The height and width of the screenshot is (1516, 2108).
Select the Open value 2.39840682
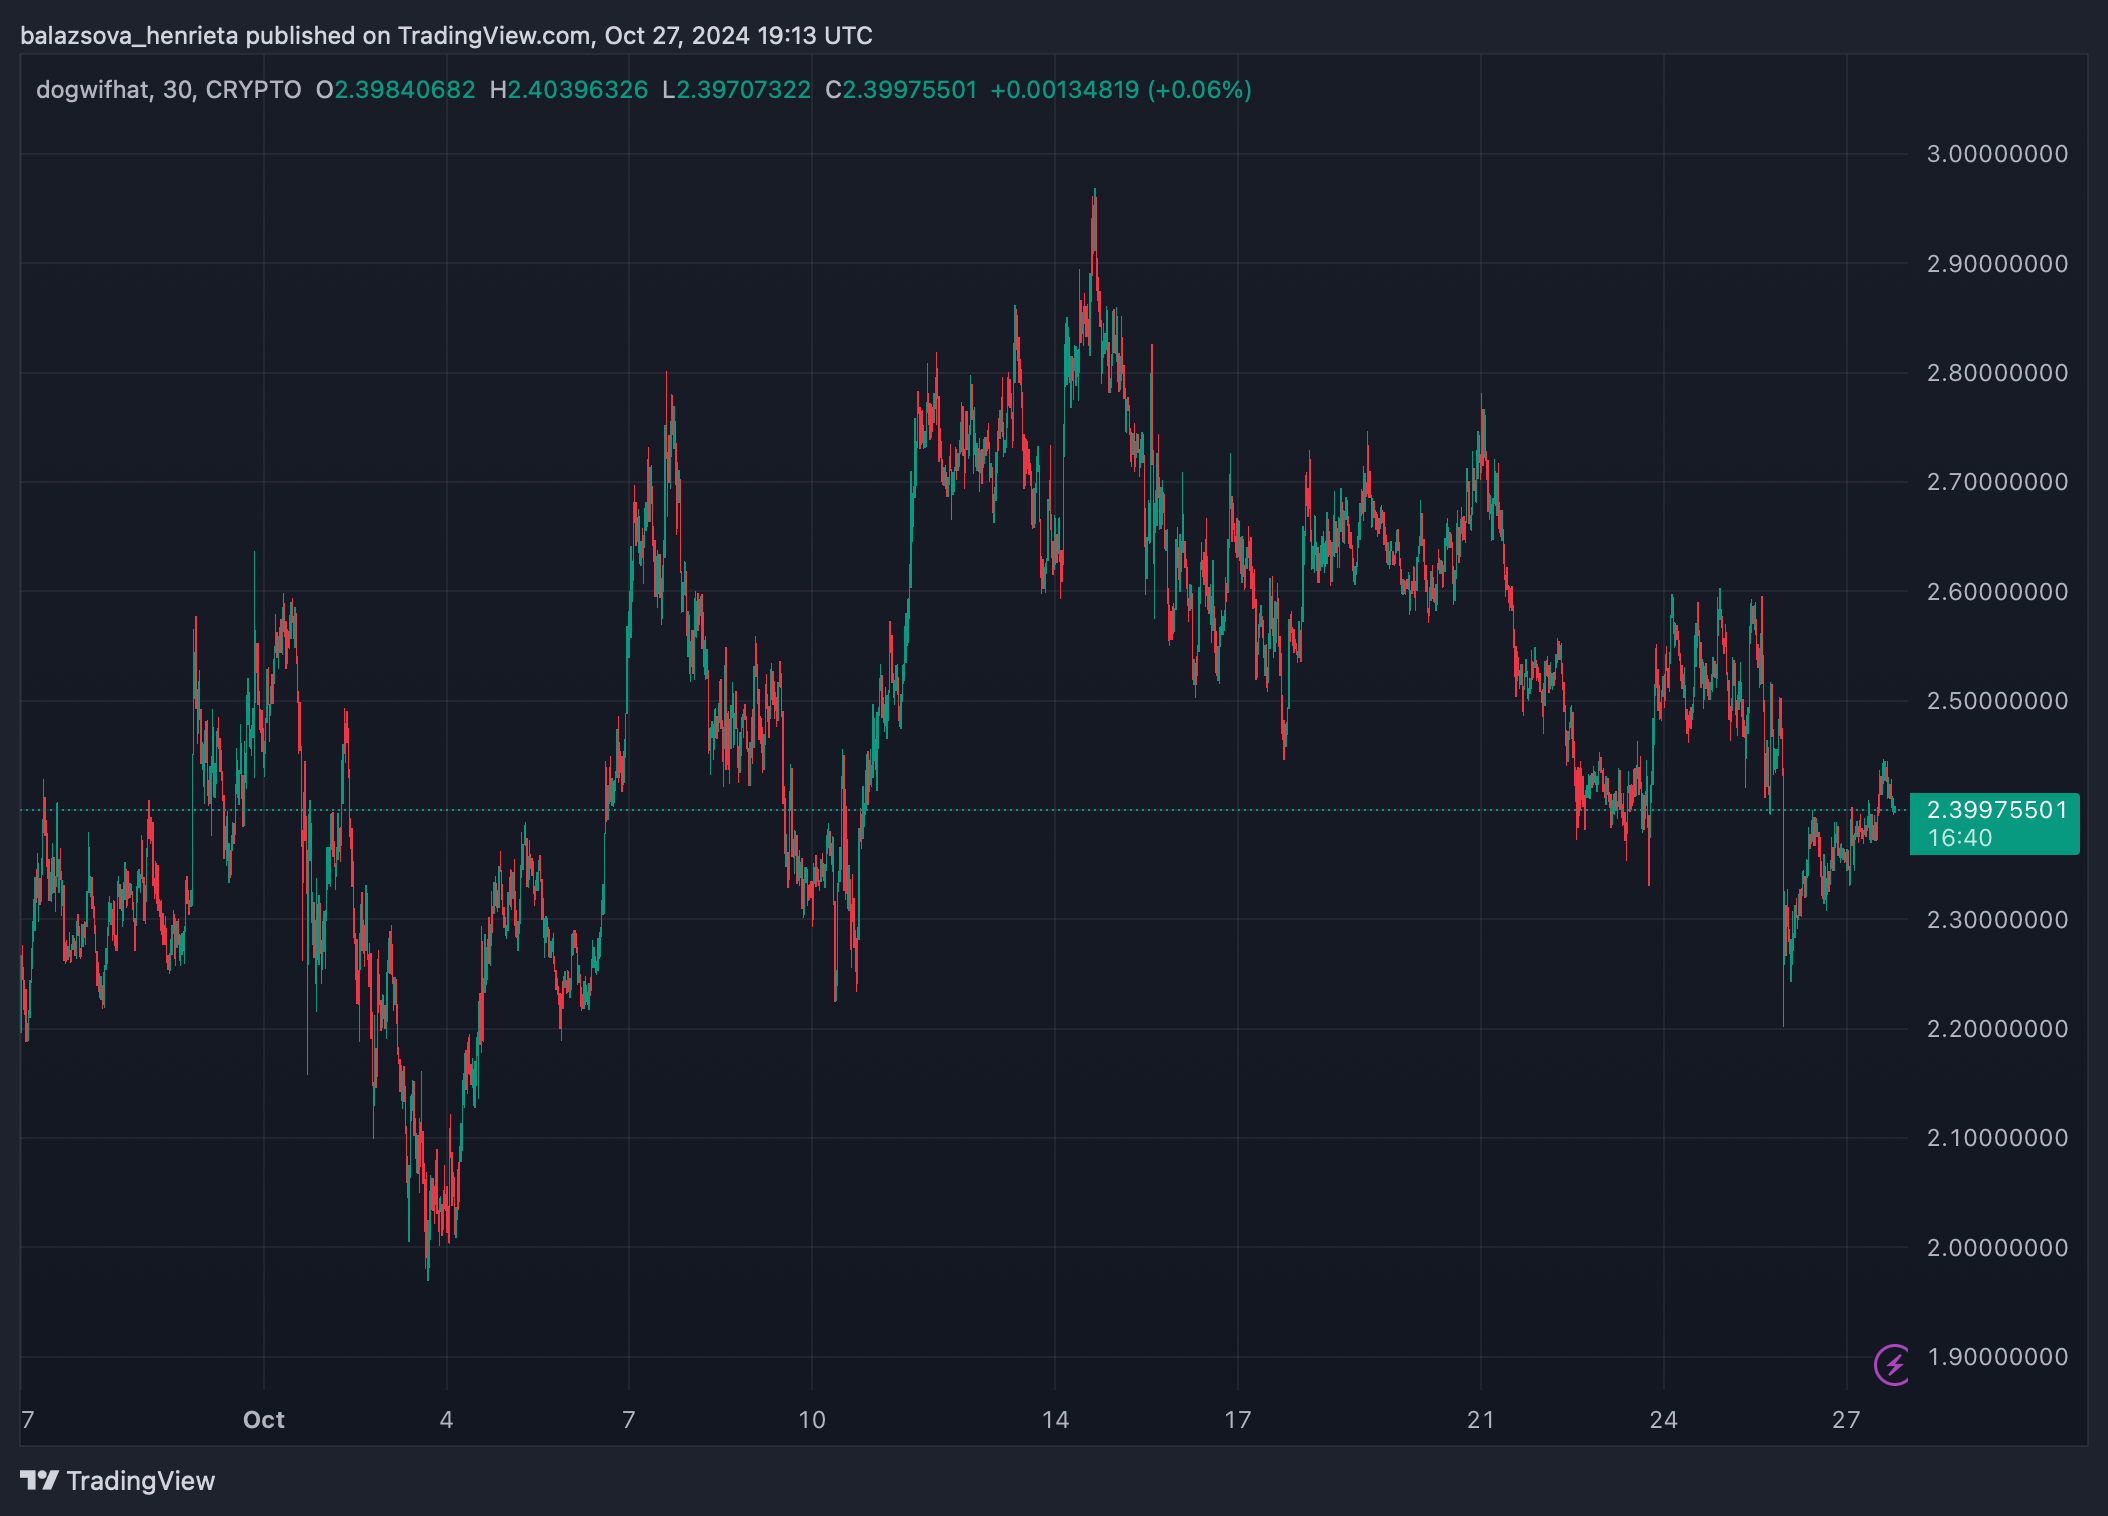coord(404,90)
